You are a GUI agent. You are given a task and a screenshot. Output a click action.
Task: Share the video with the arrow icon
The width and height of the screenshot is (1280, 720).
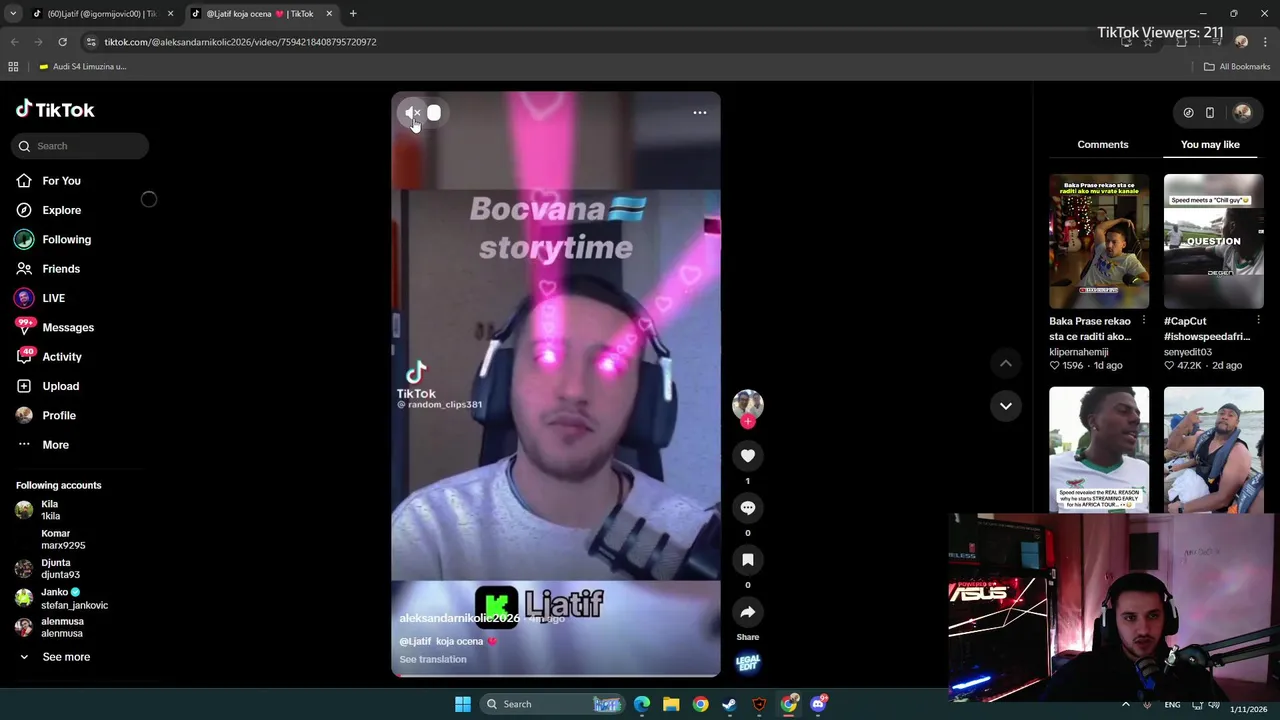pyautogui.click(x=747, y=612)
